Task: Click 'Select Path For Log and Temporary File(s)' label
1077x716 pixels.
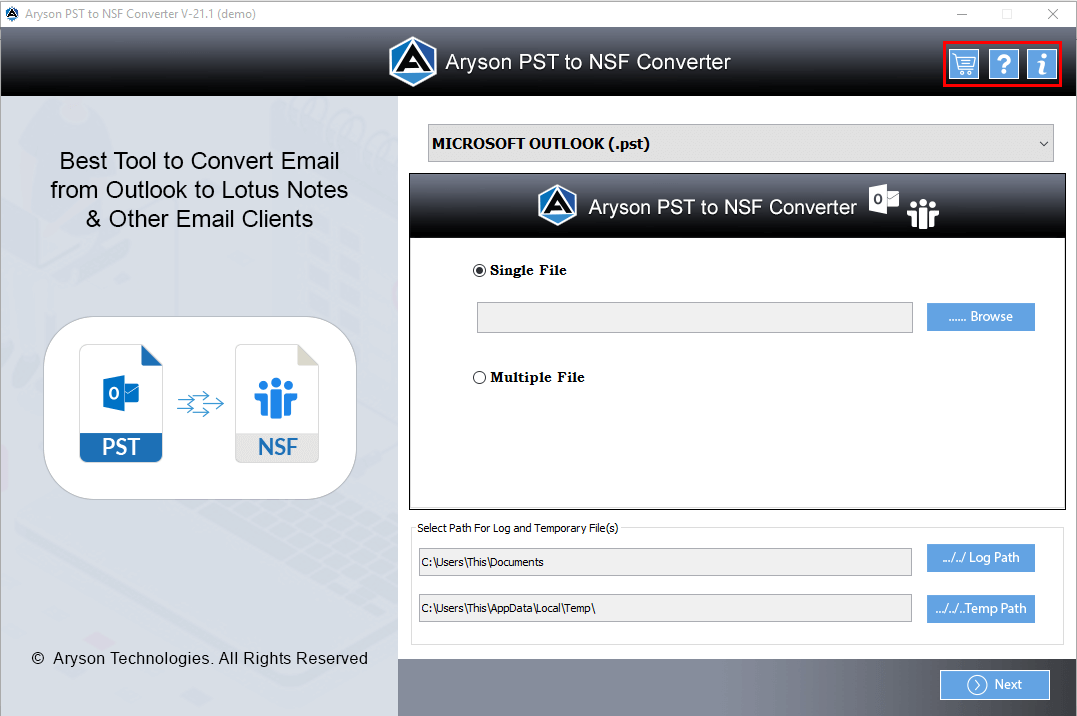Action: coord(517,528)
